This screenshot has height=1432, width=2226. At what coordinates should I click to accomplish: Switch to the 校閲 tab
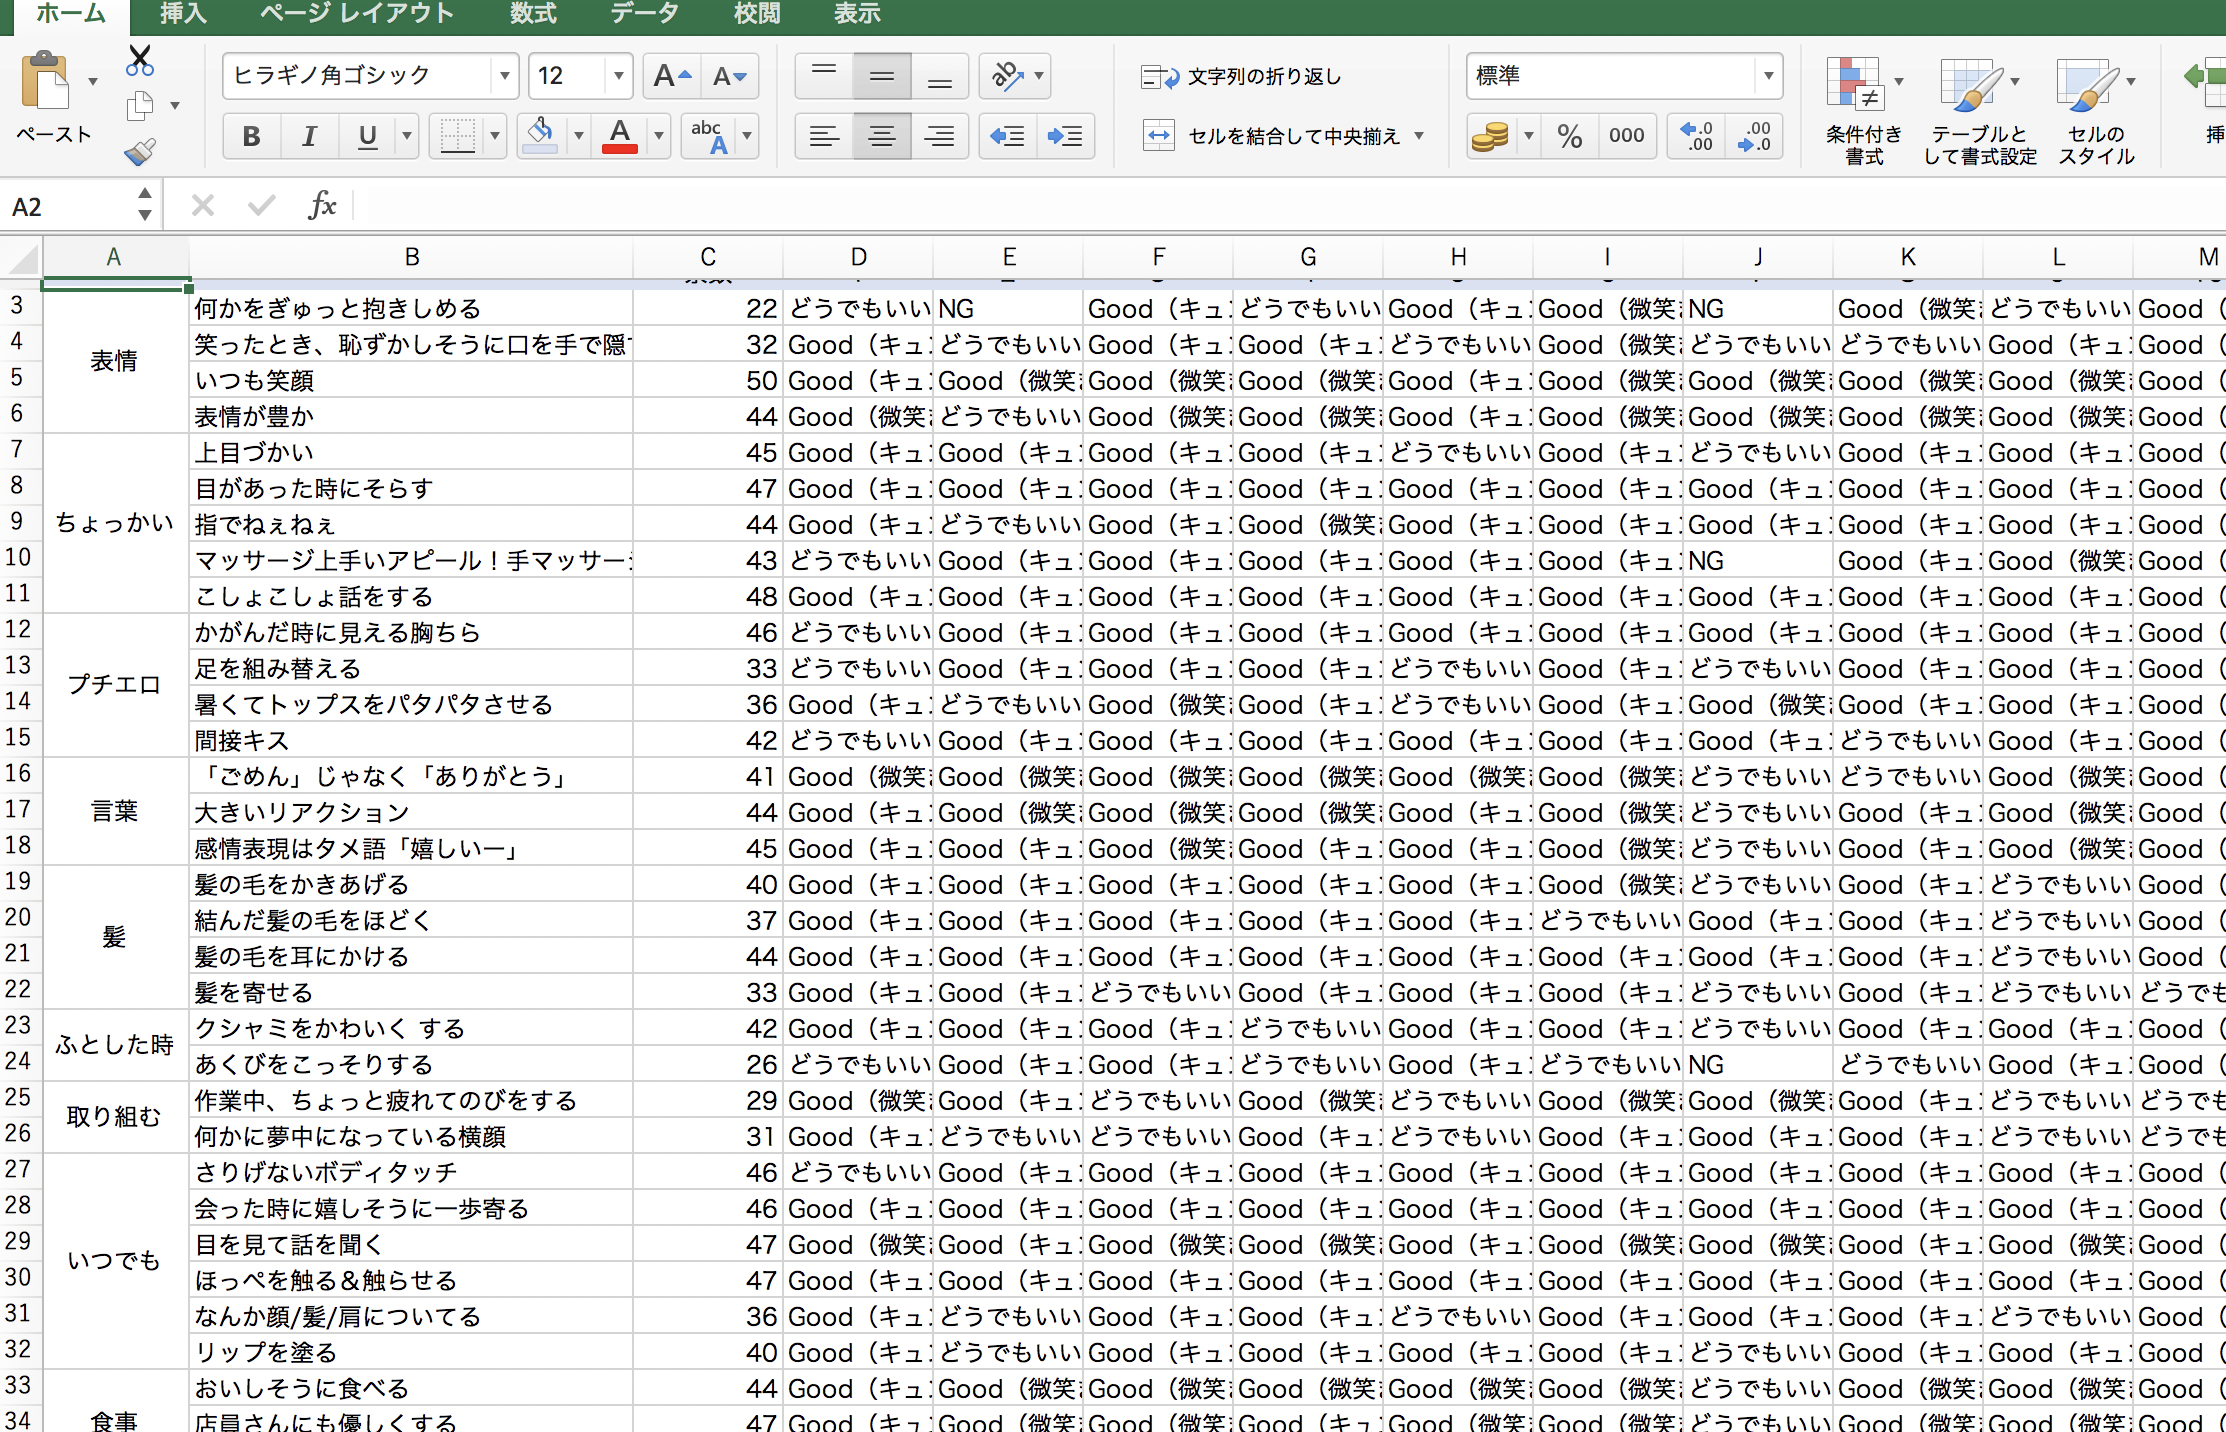coord(757,14)
